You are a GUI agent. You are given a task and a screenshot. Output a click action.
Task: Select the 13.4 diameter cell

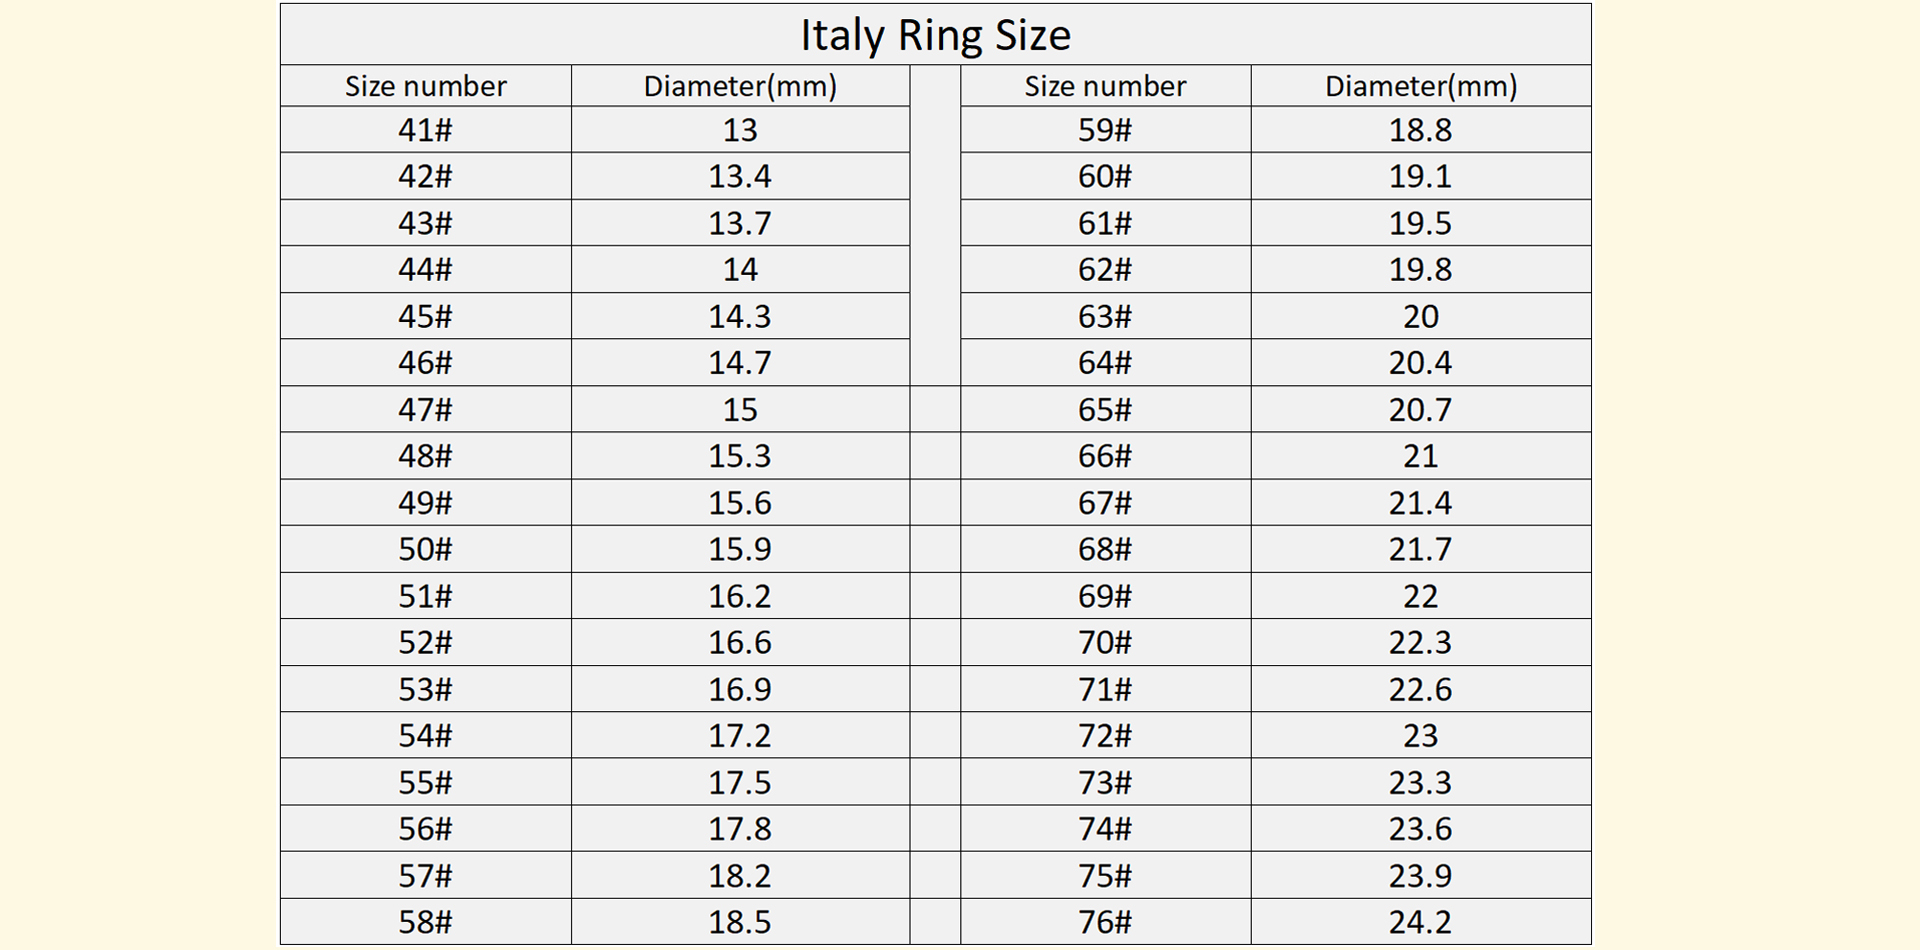[x=740, y=177]
